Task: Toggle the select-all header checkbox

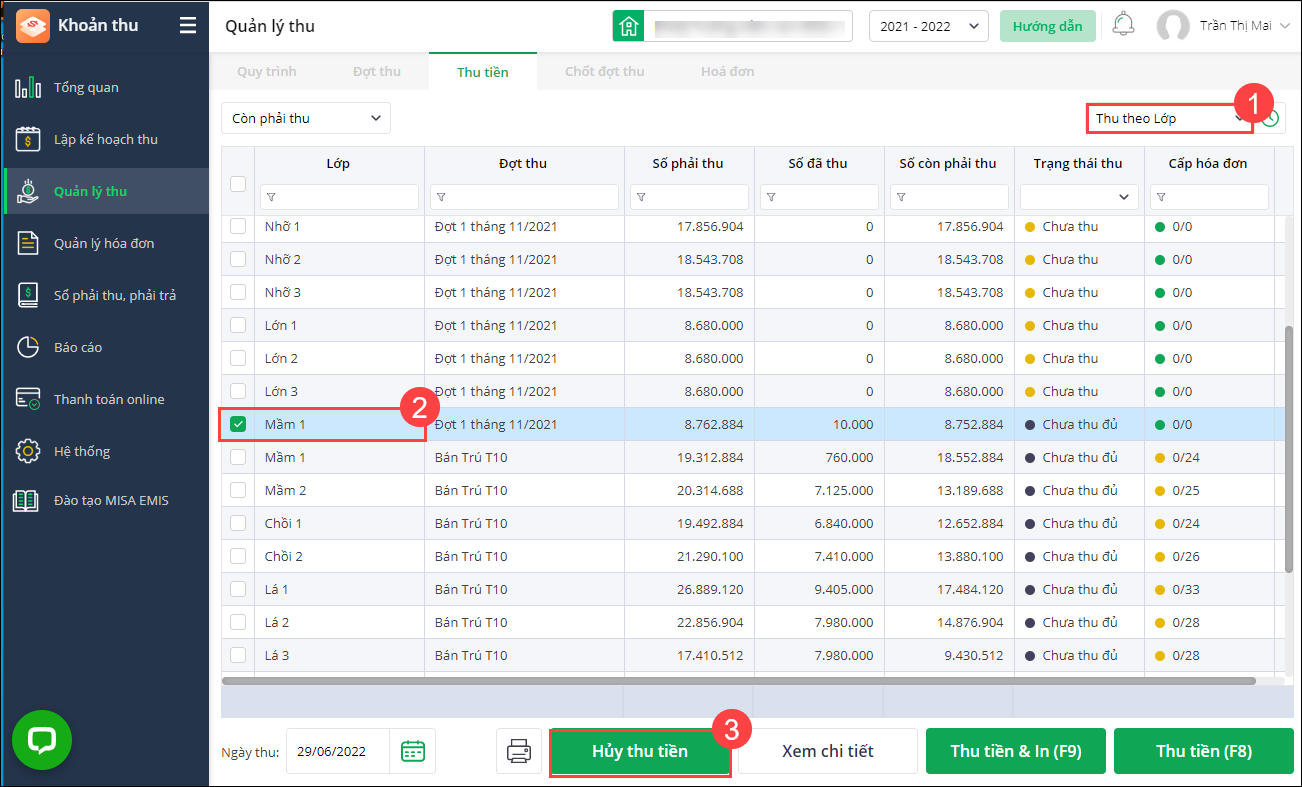Action: (x=238, y=183)
